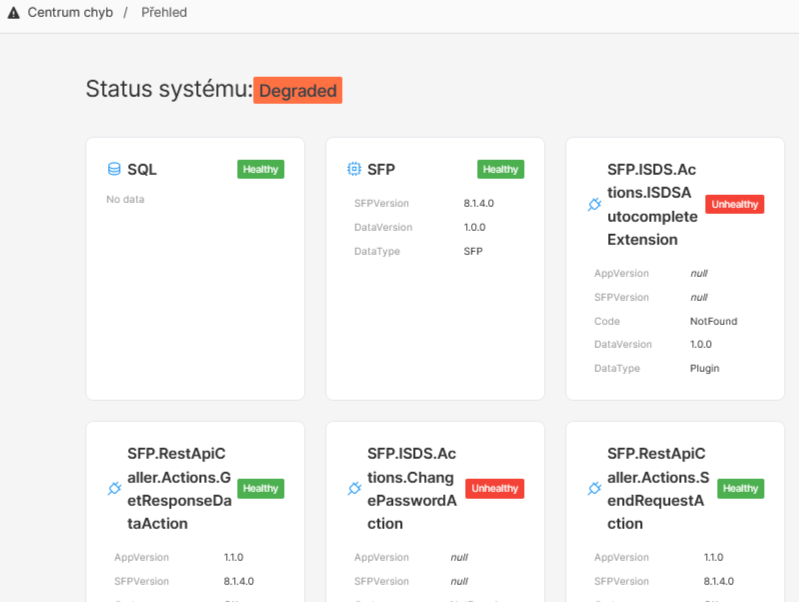Click the Healthy badge on SFP card
The width and height of the screenshot is (799, 602).
(500, 169)
